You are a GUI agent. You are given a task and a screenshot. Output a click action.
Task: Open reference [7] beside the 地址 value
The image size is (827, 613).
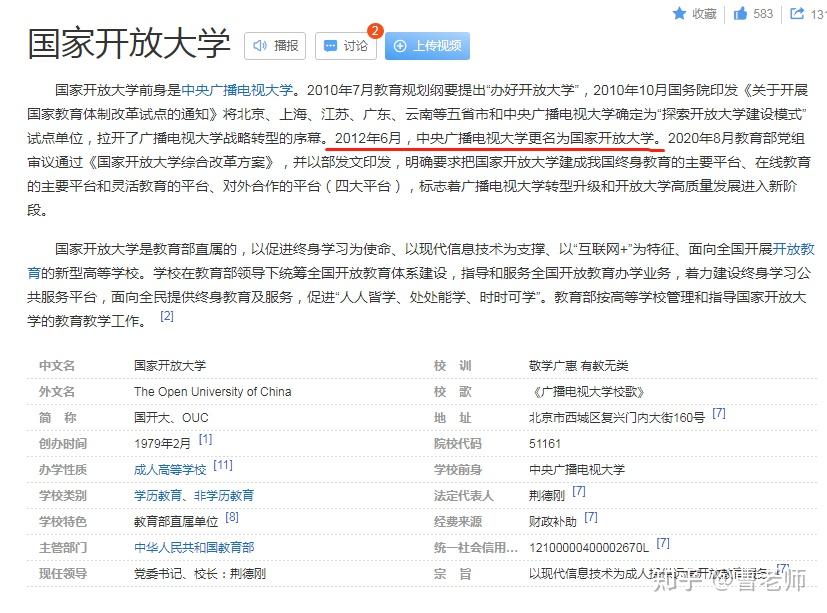pyautogui.click(x=719, y=413)
